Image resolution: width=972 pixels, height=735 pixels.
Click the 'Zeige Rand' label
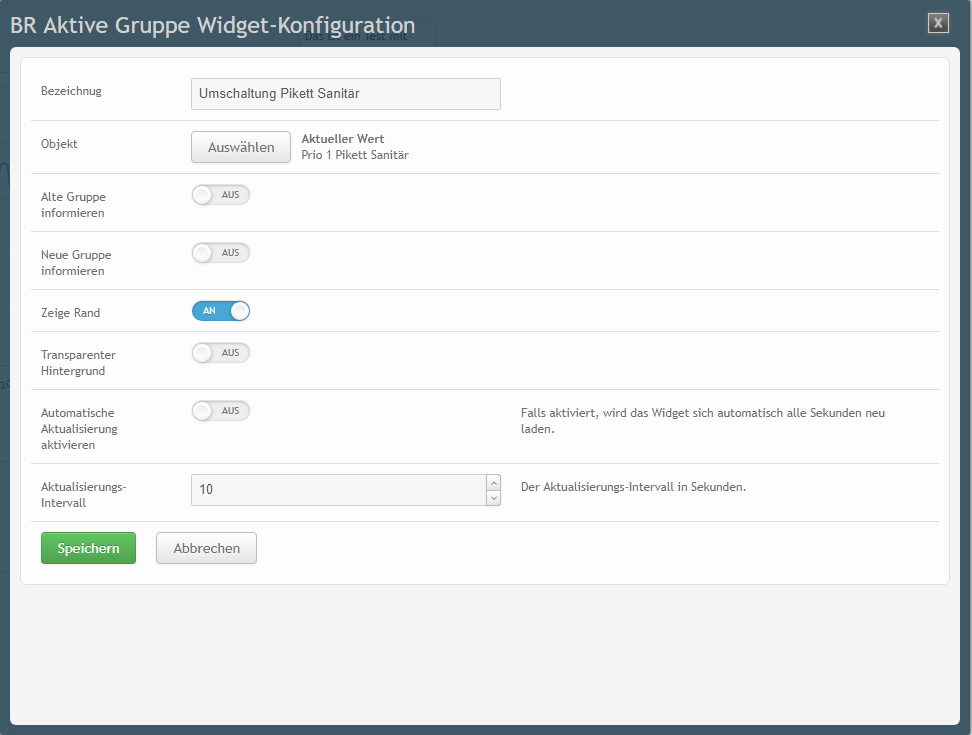70,313
